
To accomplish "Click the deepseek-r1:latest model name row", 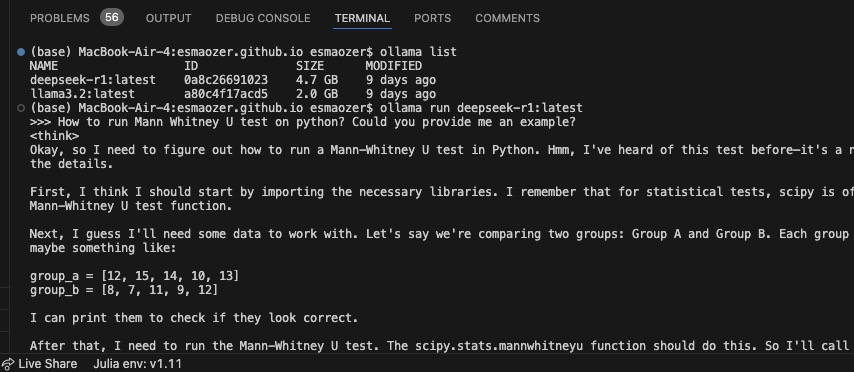I will coord(233,80).
